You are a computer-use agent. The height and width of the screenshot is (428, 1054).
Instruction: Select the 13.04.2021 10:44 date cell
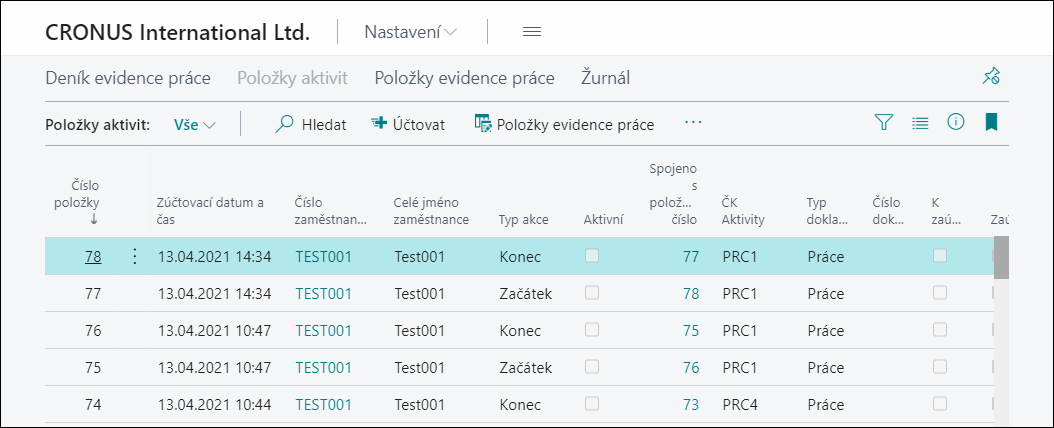214,404
